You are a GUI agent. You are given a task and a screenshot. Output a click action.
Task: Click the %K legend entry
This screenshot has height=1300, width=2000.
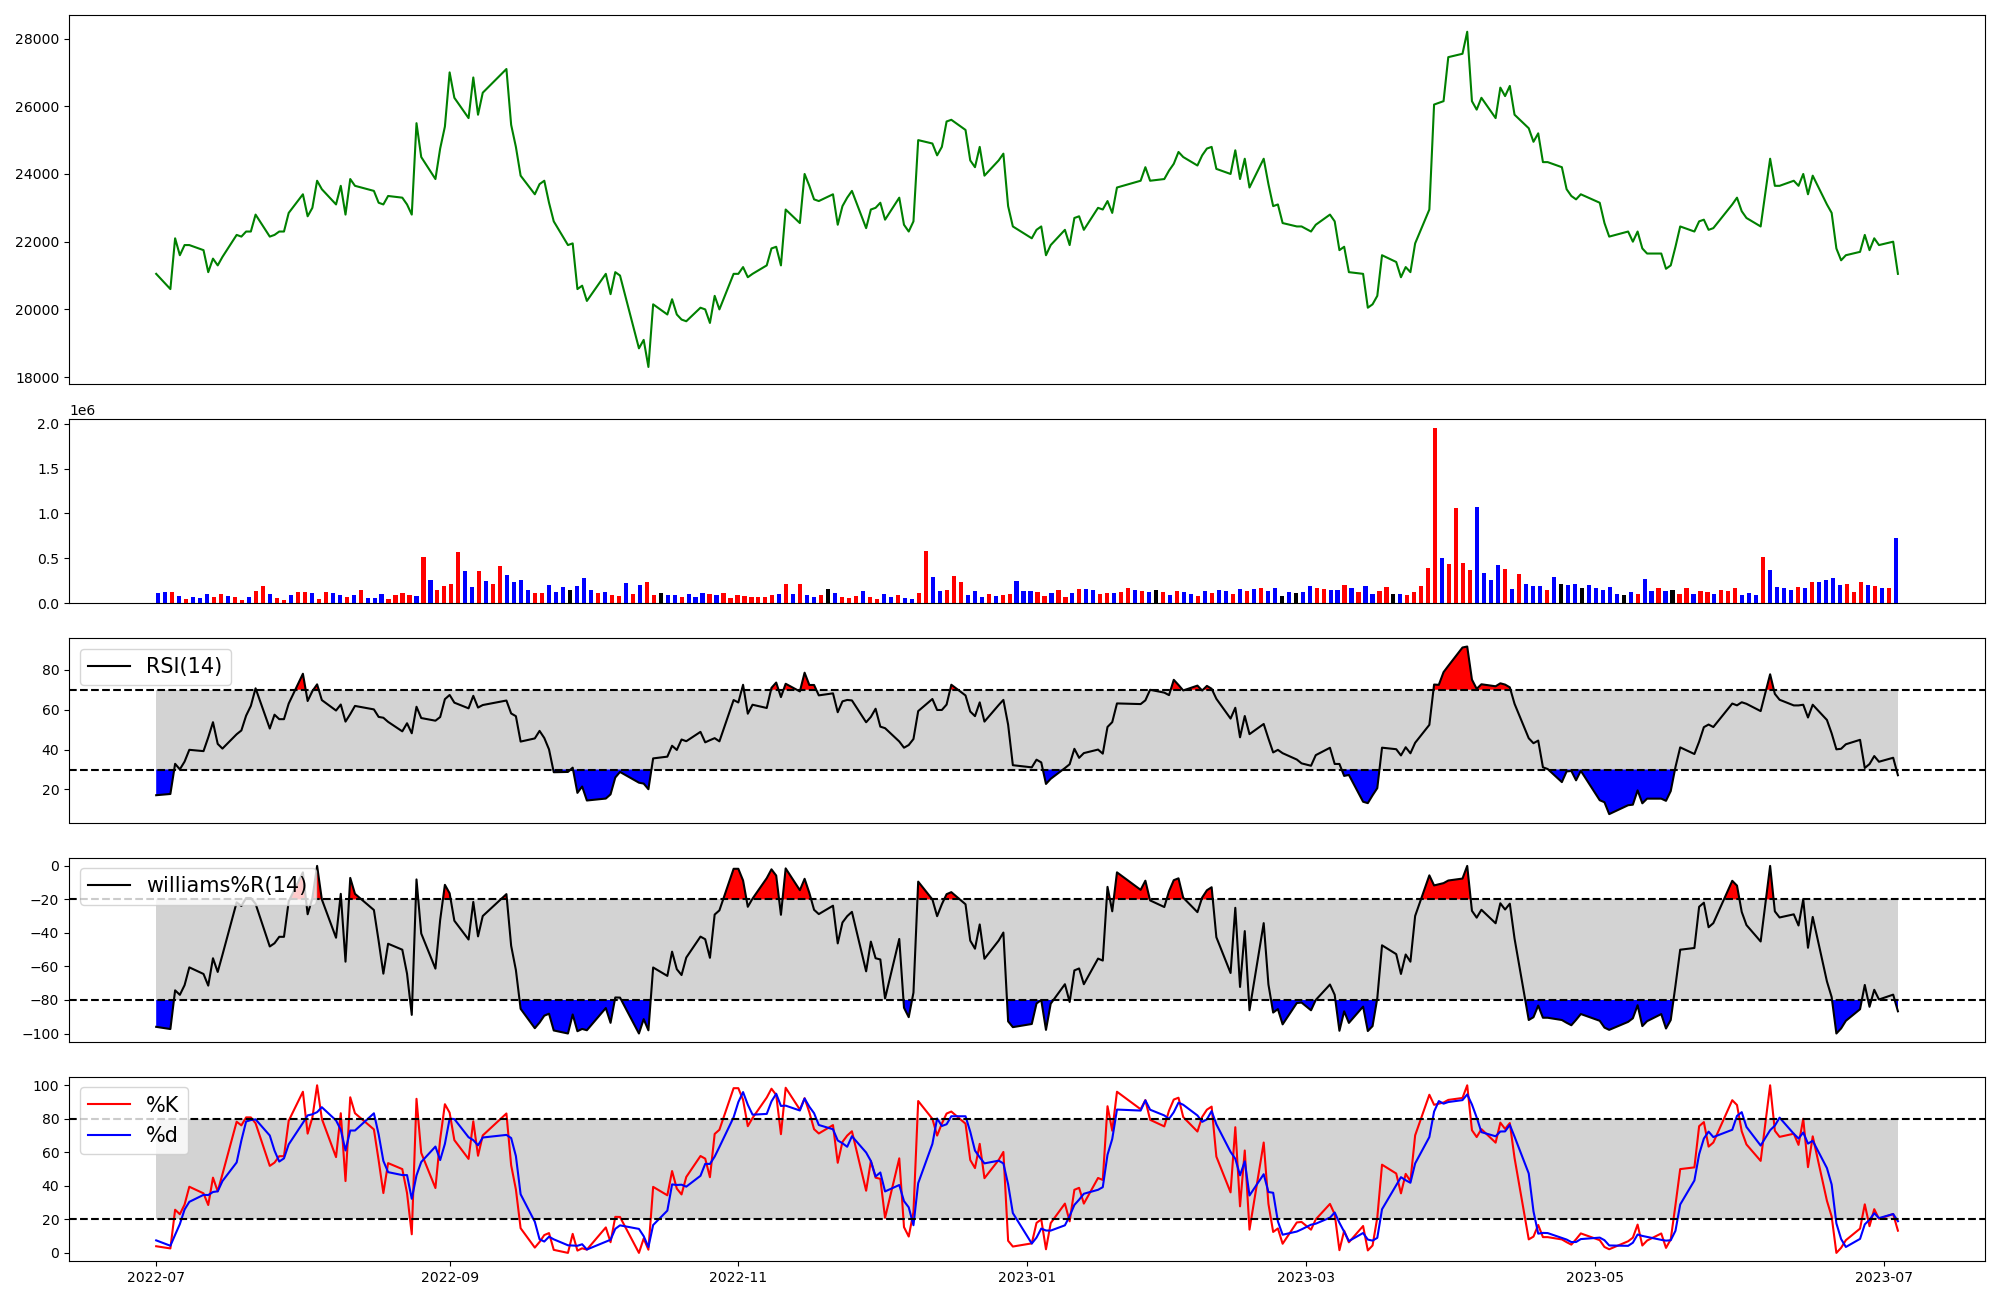(x=162, y=1105)
